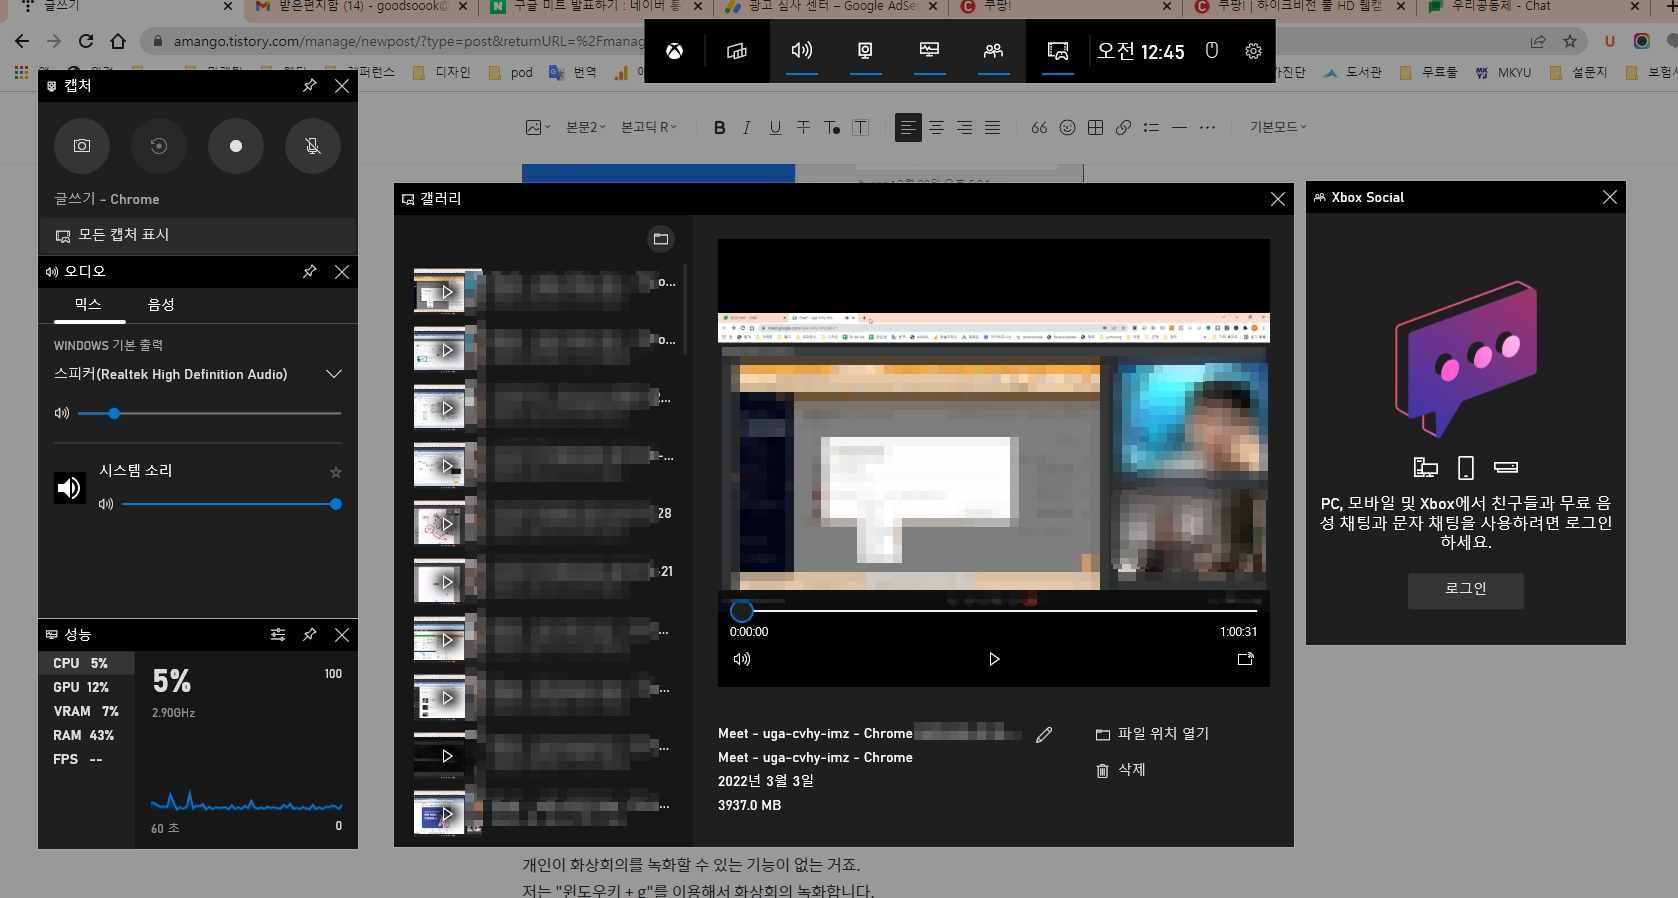
Task: Select the FPS performance metric
Action: point(86,759)
